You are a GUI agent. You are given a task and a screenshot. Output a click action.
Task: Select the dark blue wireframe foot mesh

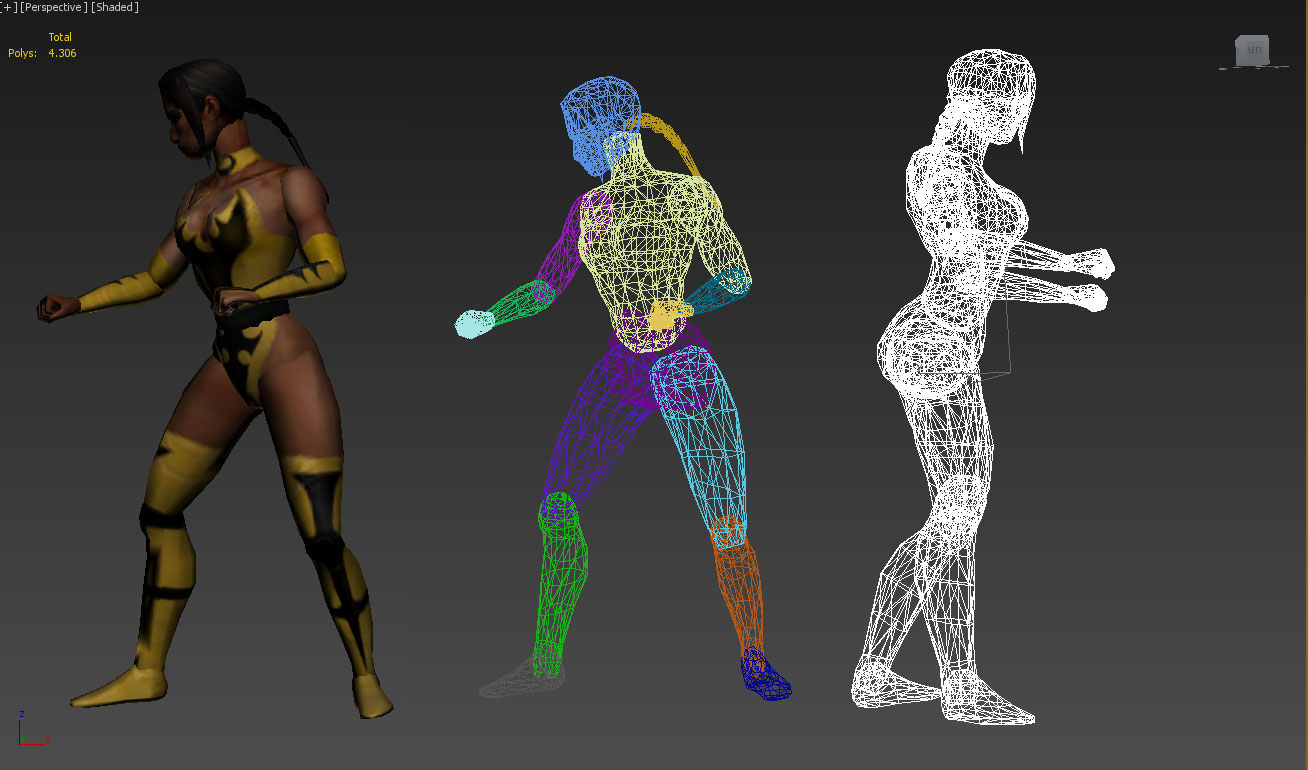[x=765, y=675]
